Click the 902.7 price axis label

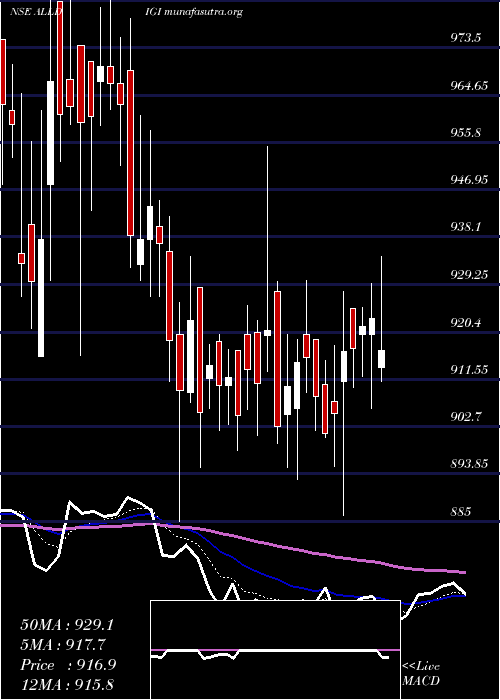click(x=465, y=417)
